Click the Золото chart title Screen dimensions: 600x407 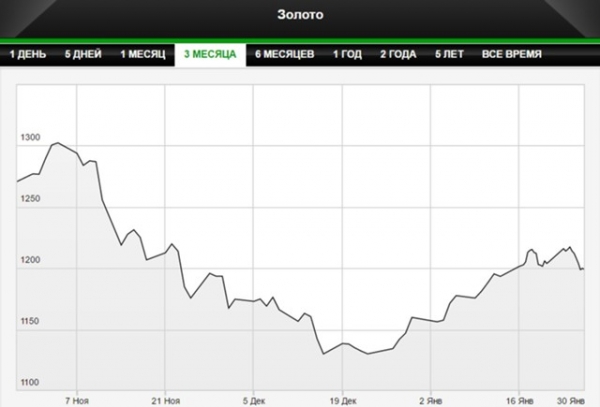[x=300, y=15]
